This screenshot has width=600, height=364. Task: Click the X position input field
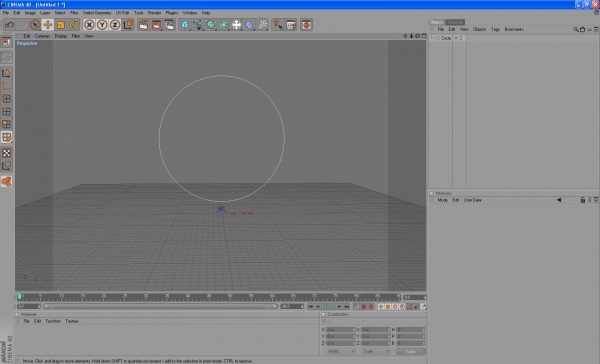point(340,330)
